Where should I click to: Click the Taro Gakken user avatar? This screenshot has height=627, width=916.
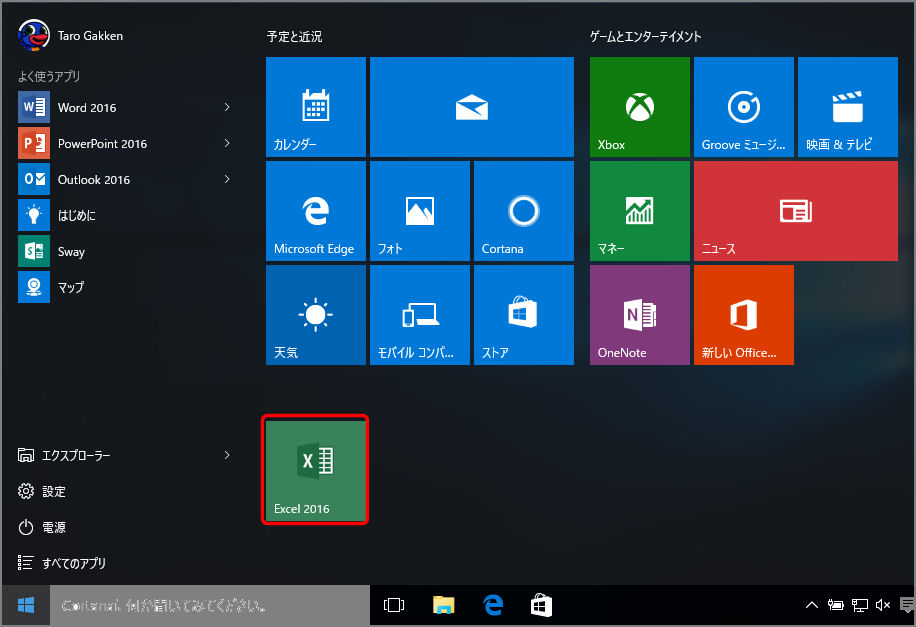tap(33, 35)
